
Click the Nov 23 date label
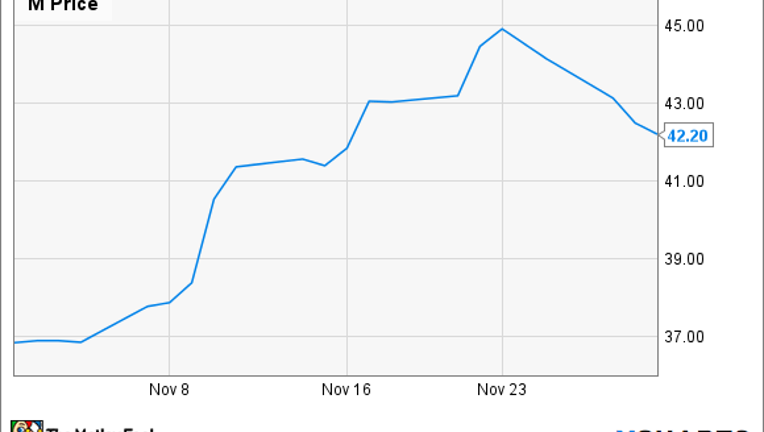[x=502, y=390]
